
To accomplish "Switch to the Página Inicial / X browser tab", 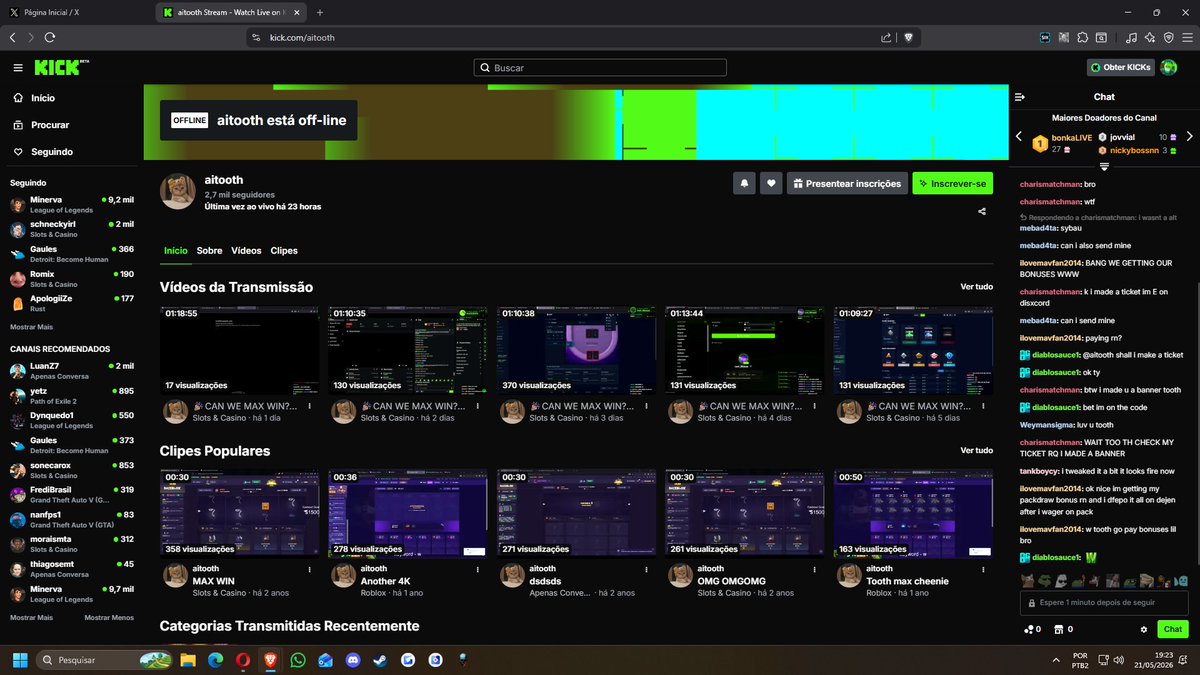I will click(77, 12).
